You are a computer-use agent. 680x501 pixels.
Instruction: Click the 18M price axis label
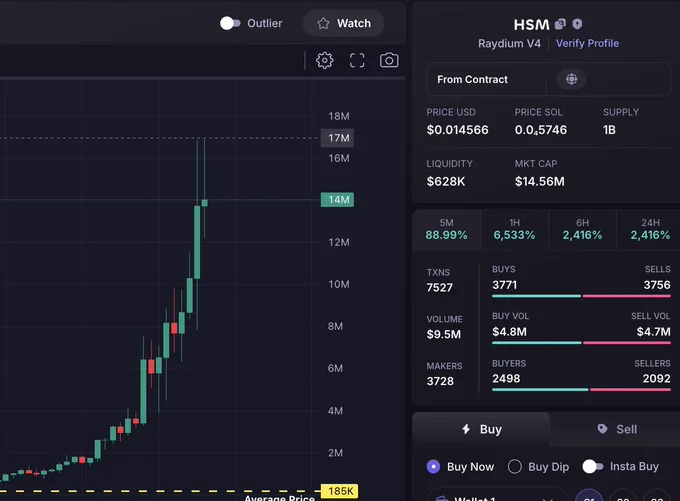tap(339, 116)
